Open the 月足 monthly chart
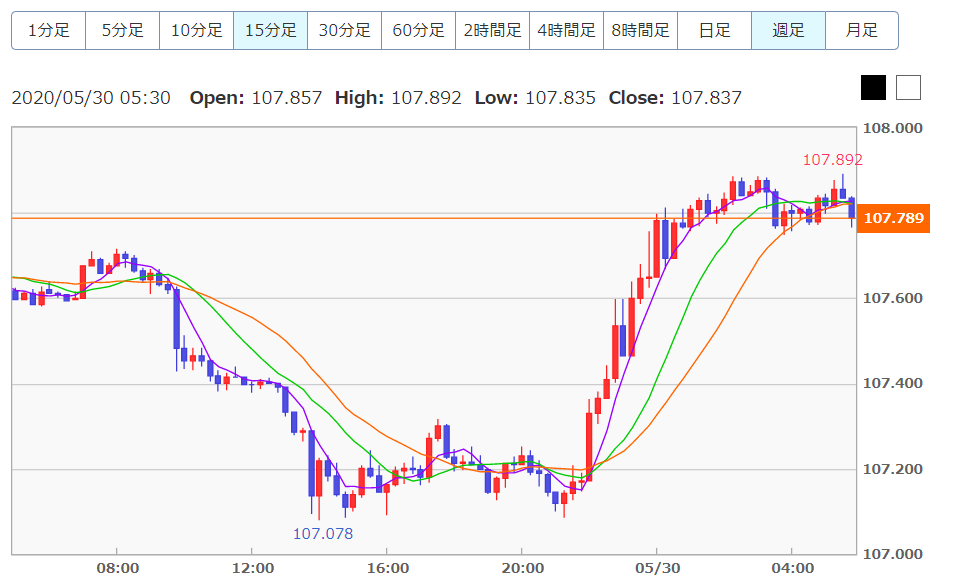Screen dimensions: 953x584 tap(862, 30)
